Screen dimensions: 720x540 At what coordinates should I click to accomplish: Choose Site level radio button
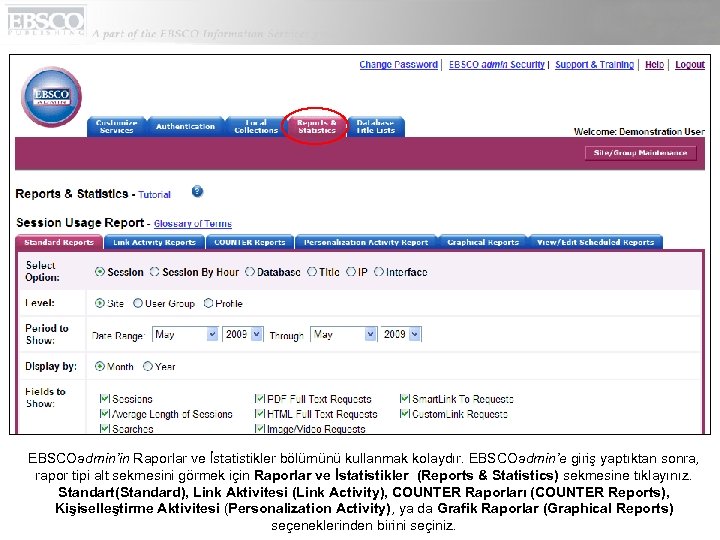100,303
